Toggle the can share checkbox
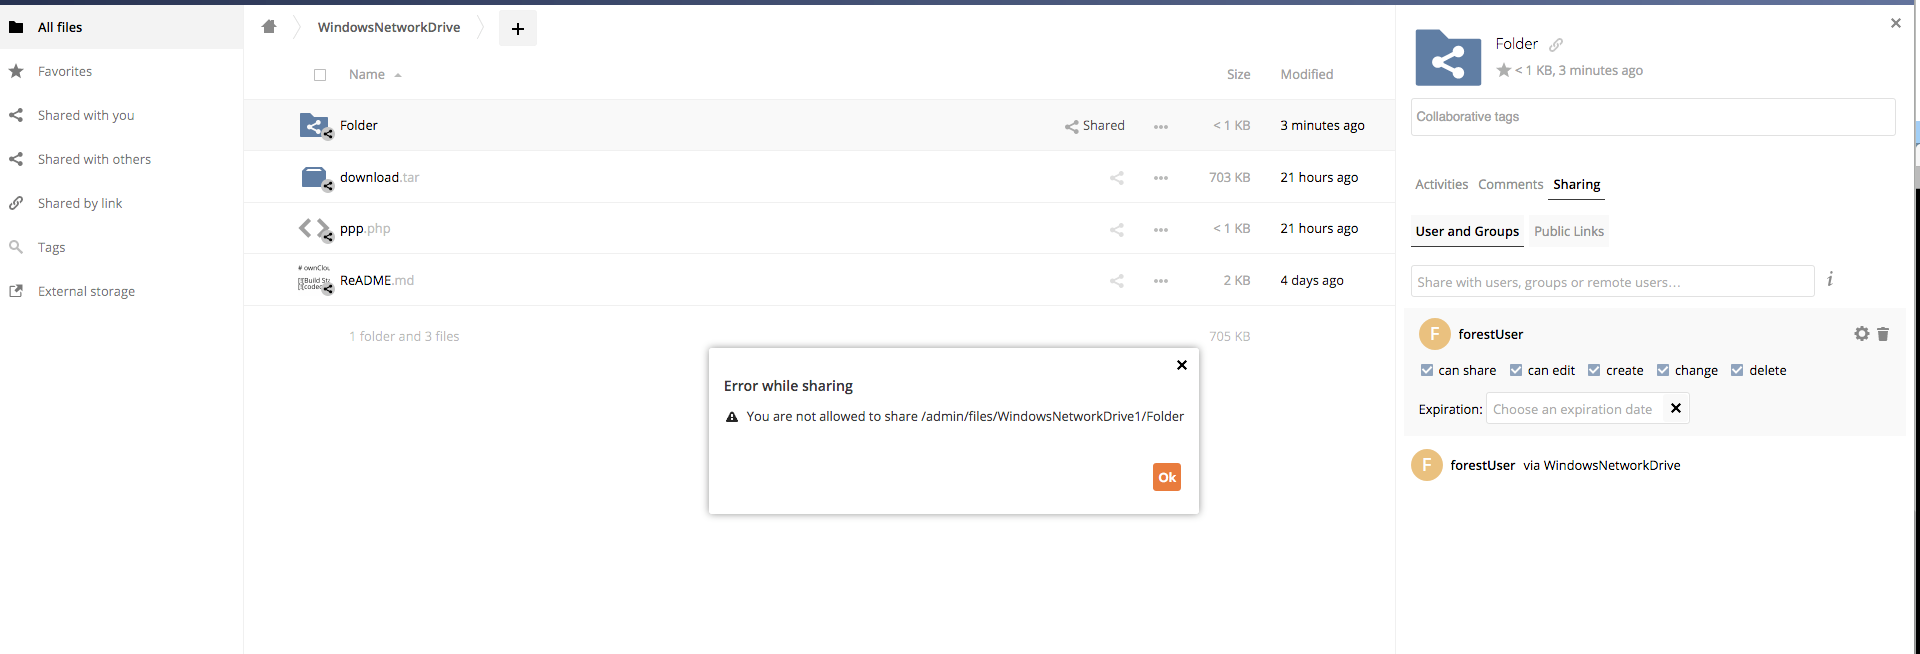 1427,370
